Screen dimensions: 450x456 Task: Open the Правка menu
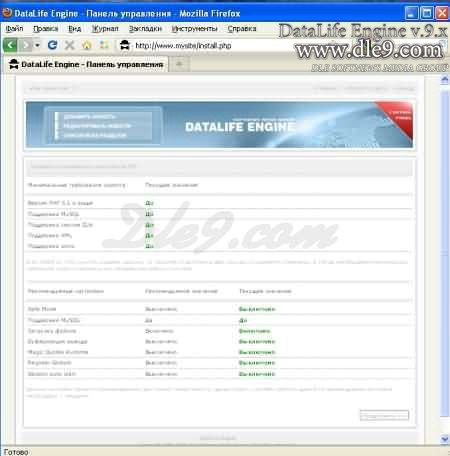(45, 29)
